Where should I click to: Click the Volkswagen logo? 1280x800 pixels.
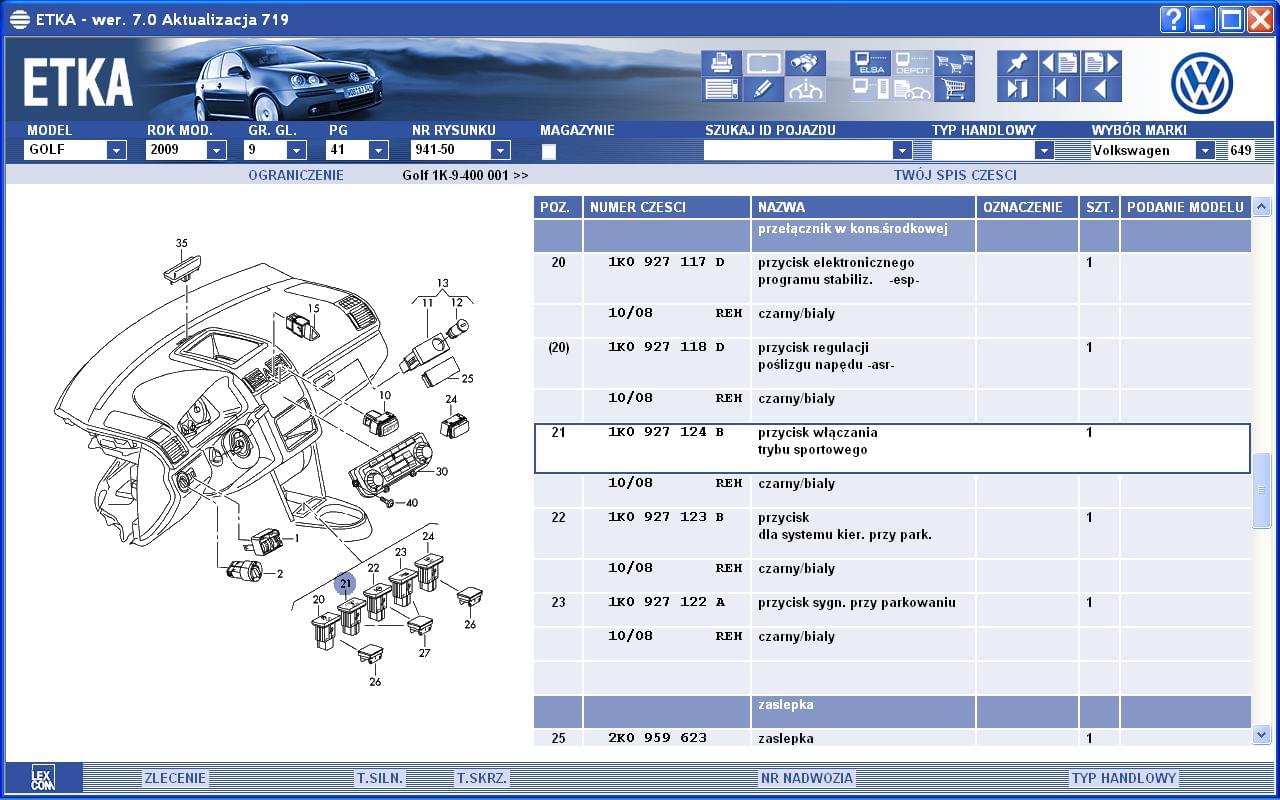[x=1202, y=83]
